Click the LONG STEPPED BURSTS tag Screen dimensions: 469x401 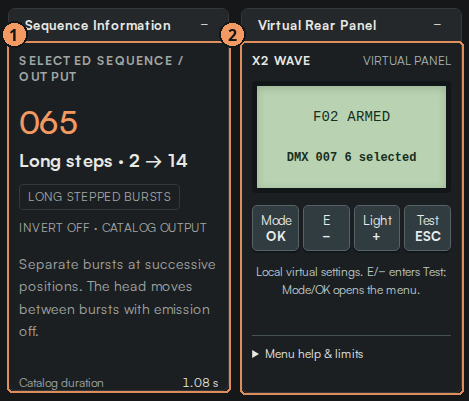tap(99, 197)
